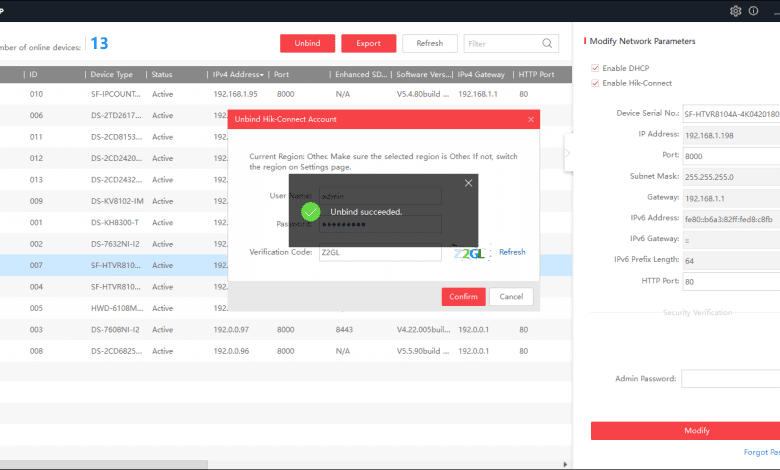Sort by Software Version column header
The image size is (780, 470).
pos(422,75)
